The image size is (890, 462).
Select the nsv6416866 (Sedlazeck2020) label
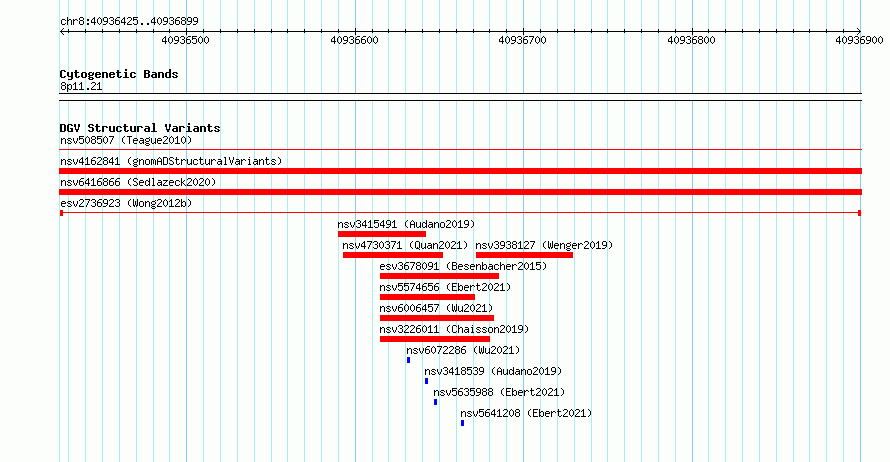[138, 182]
